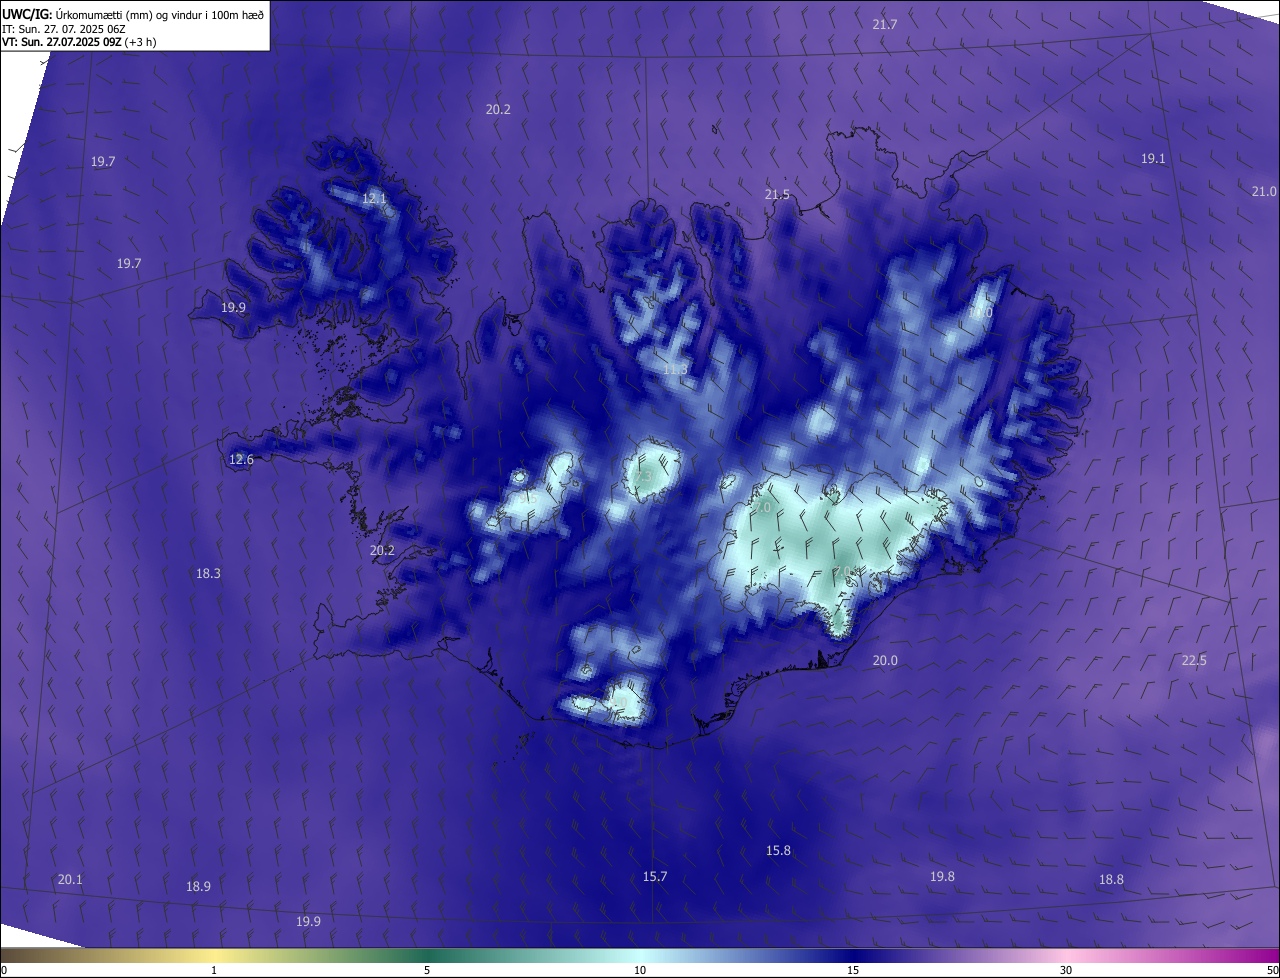The height and width of the screenshot is (978, 1280).
Task: Click the initial time line "IT: Sun. 27. 07. 2025 06Z"
Action: 63,29
